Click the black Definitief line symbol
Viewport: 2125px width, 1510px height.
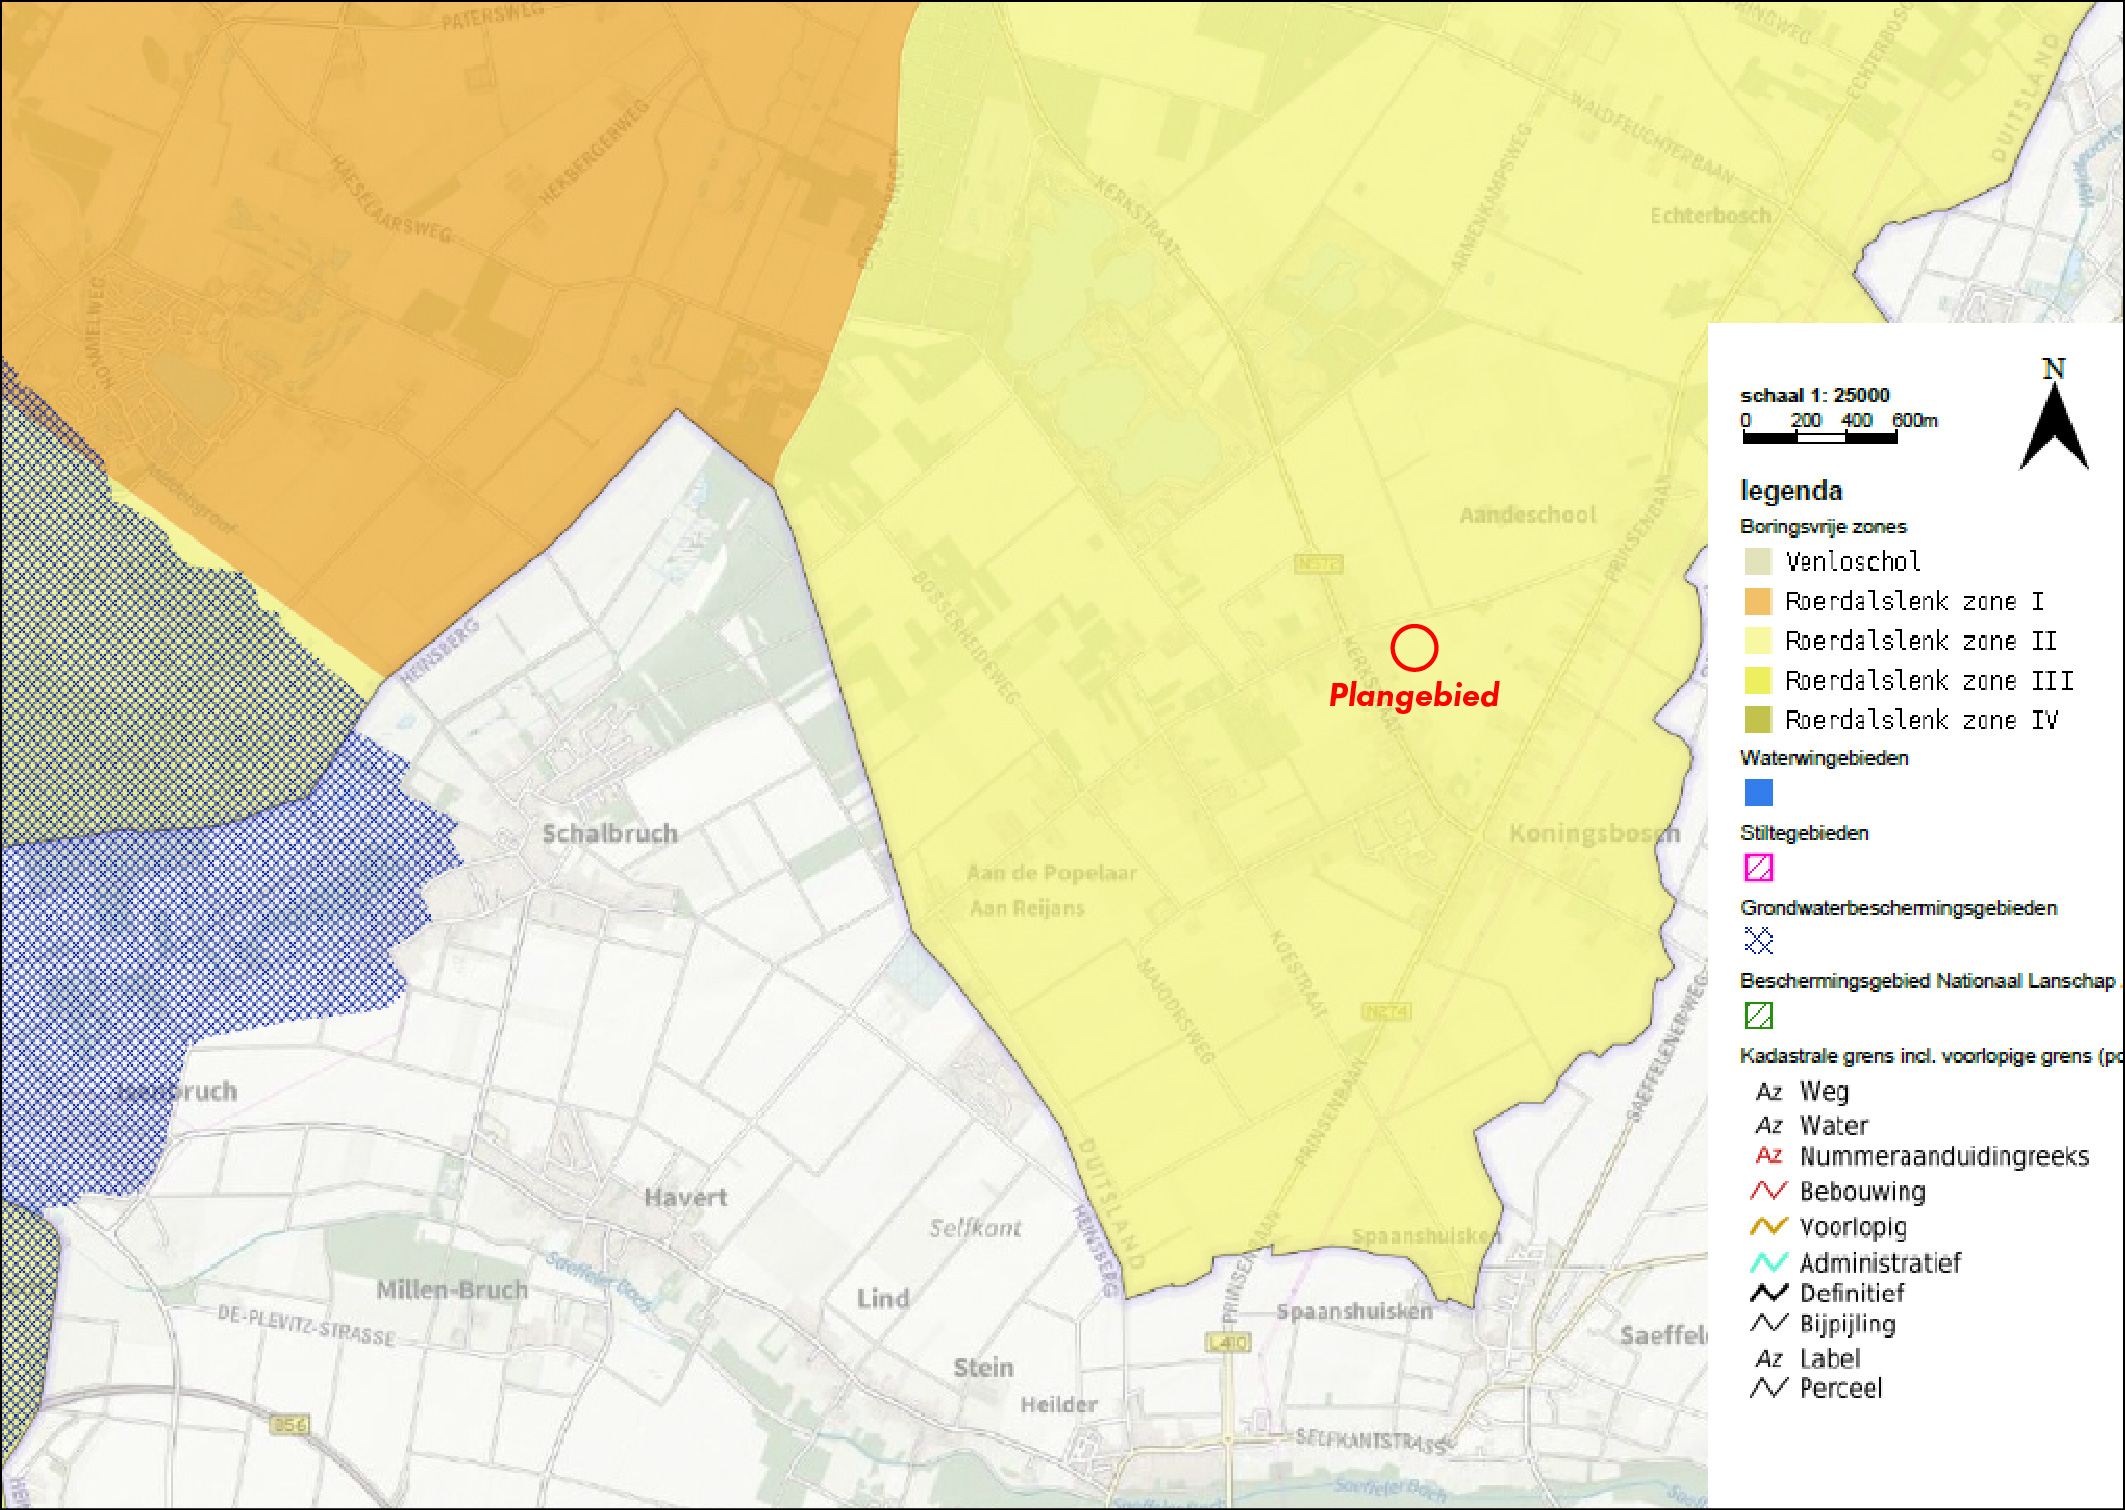coord(1768,1293)
